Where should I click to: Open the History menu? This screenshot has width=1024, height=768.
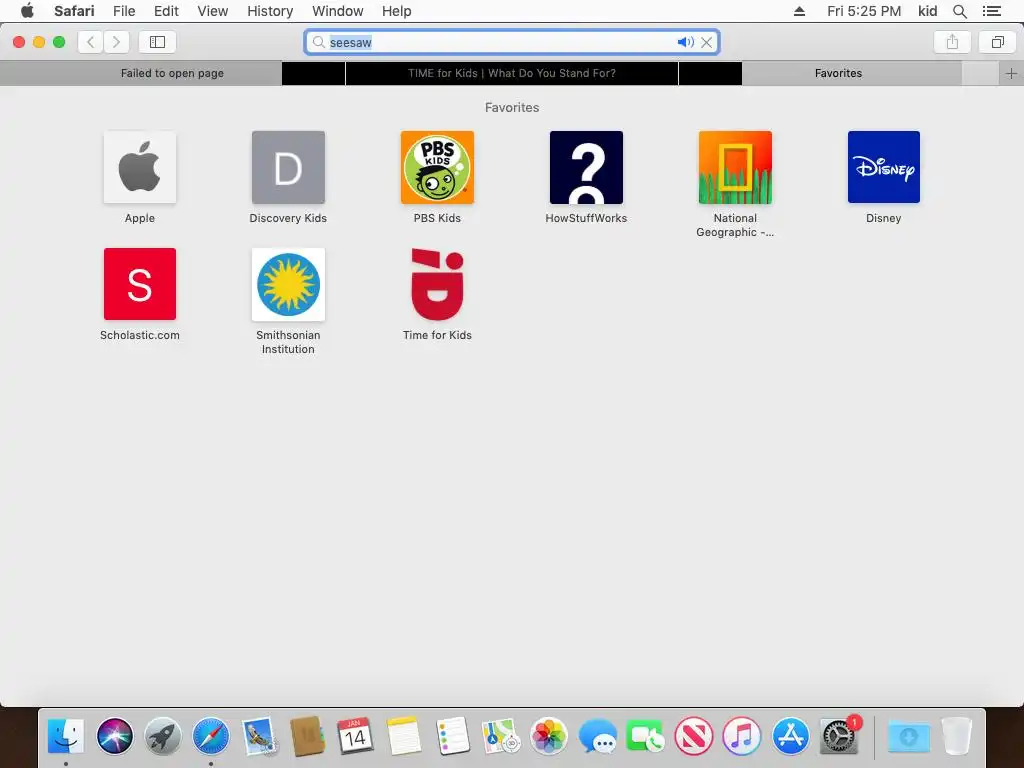coord(270,11)
